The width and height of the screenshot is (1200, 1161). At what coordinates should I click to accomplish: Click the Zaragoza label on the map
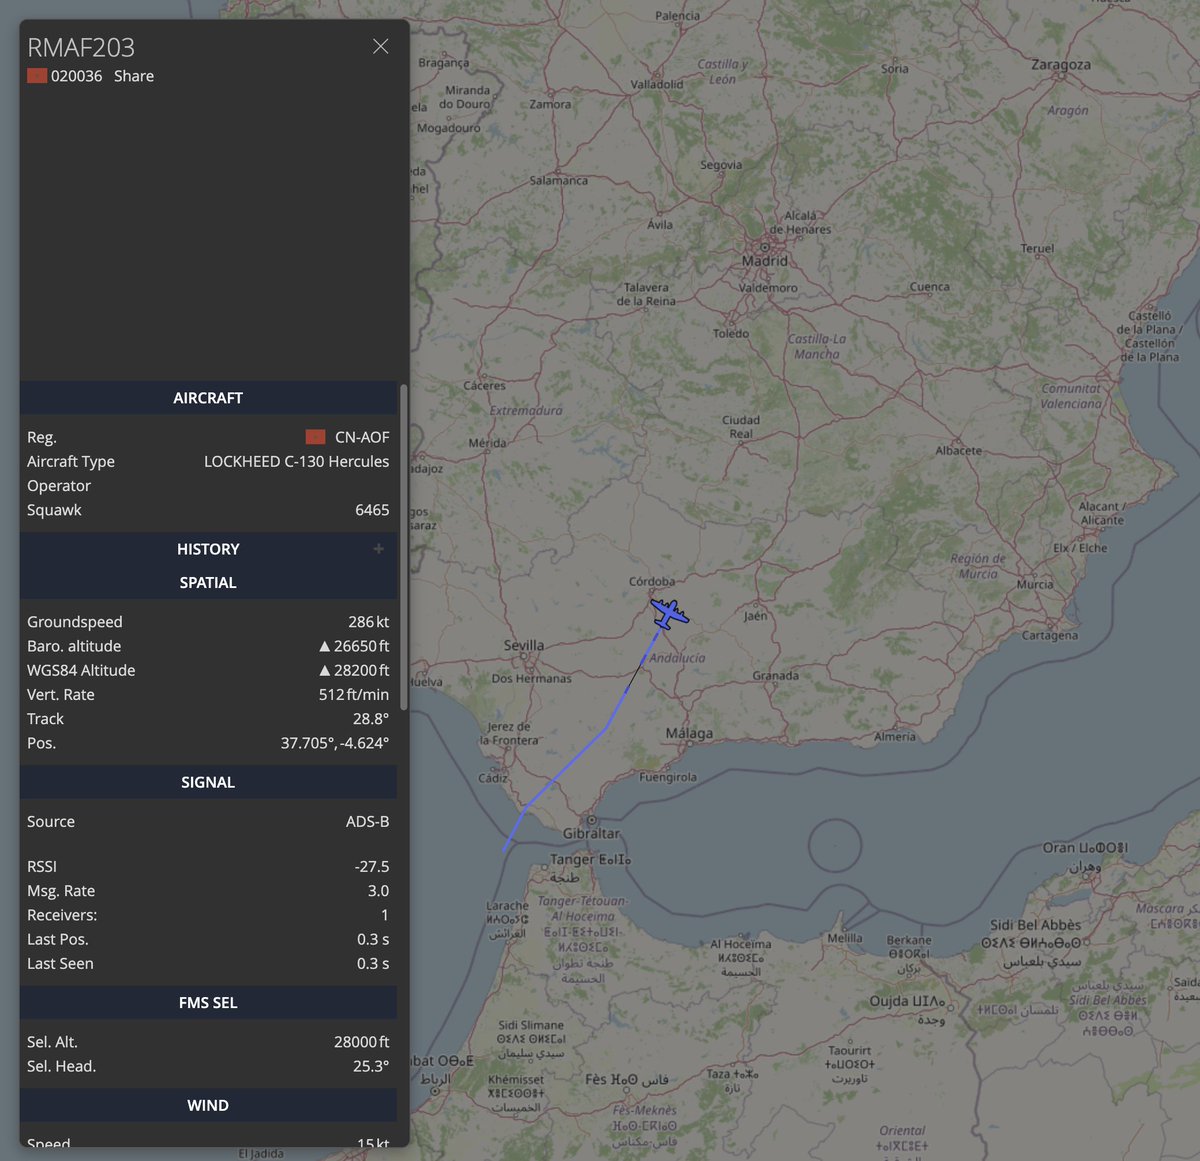(x=1061, y=65)
